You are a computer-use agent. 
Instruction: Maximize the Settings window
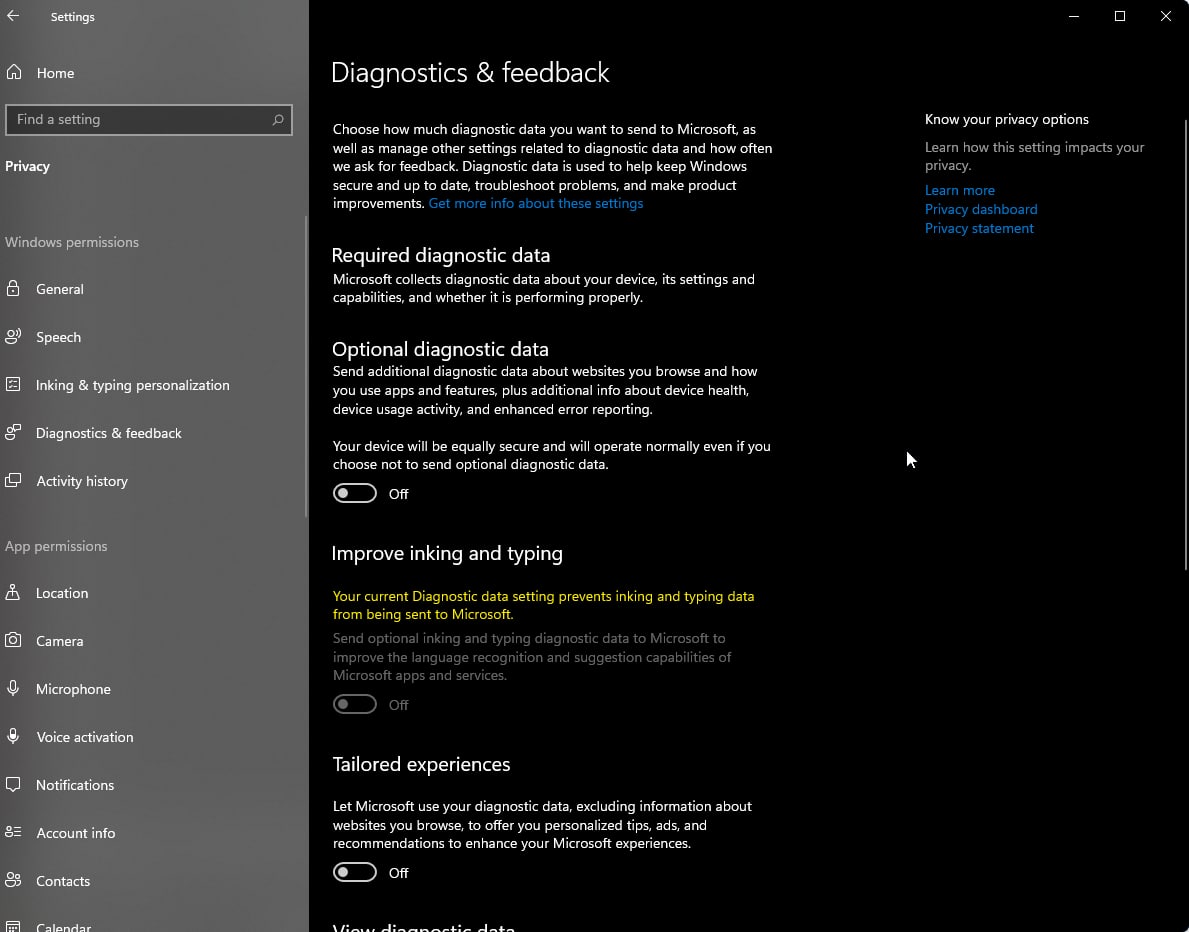1119,16
